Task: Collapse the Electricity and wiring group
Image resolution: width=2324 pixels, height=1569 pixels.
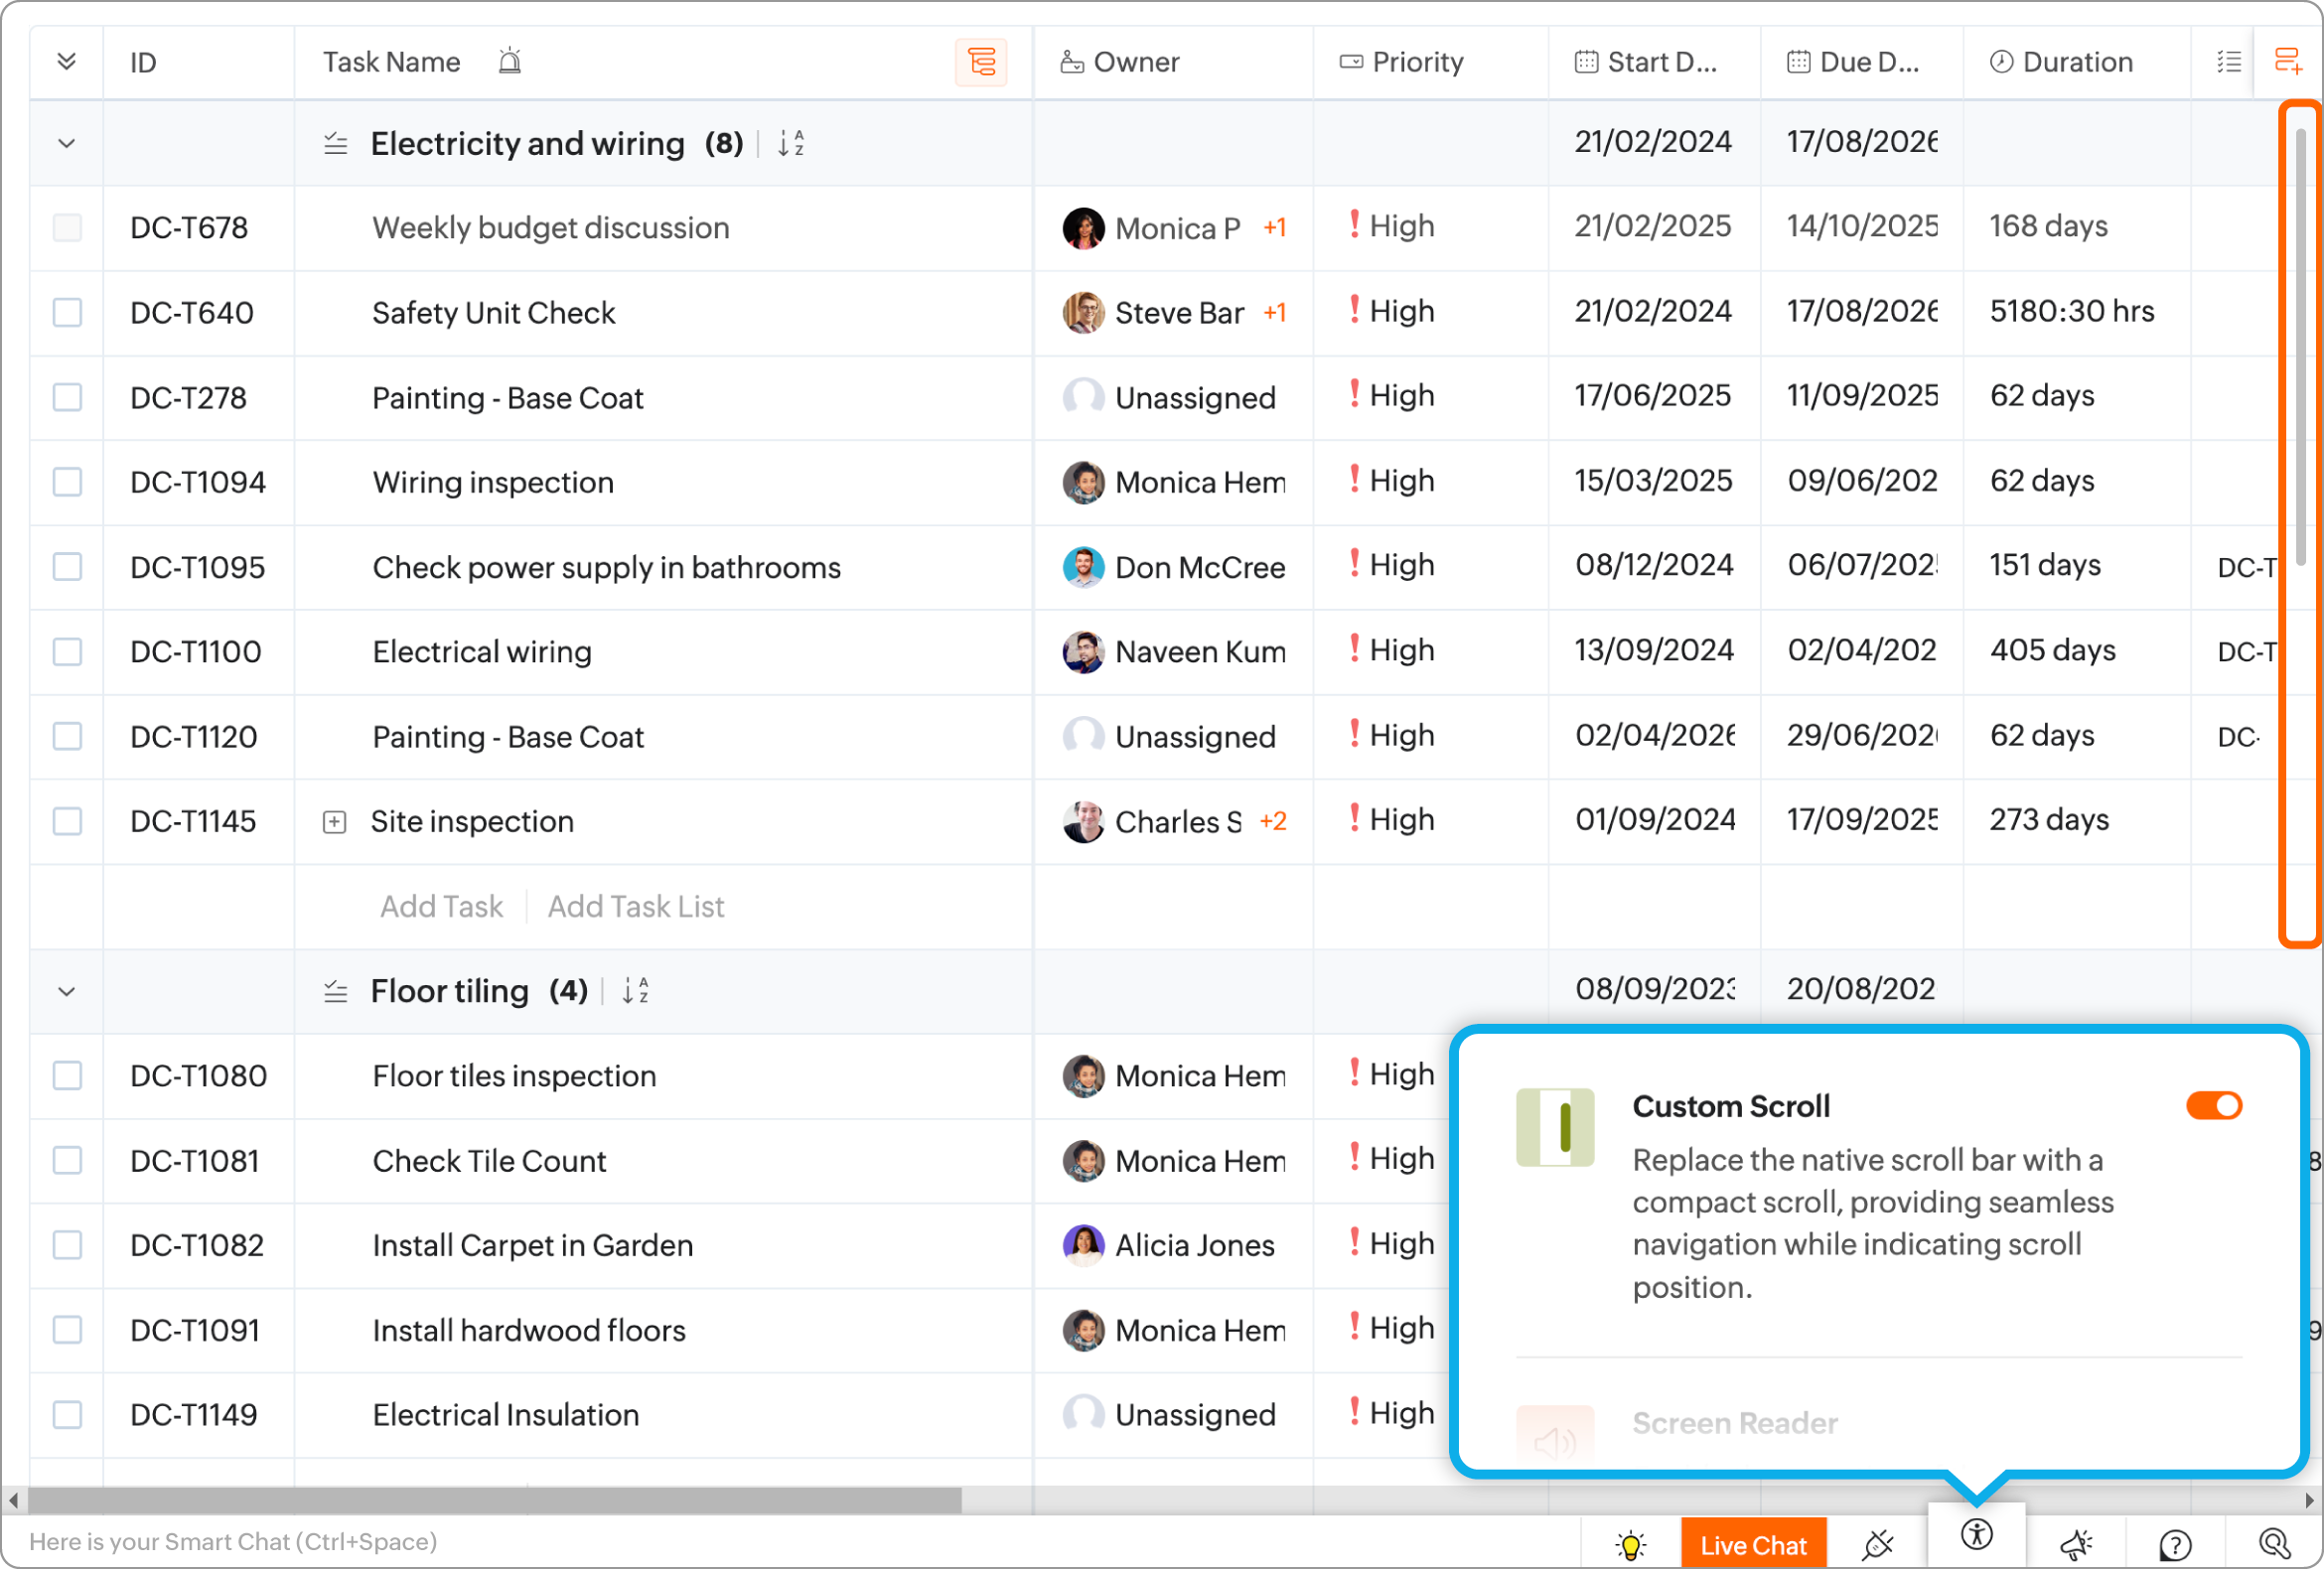Action: (x=67, y=144)
